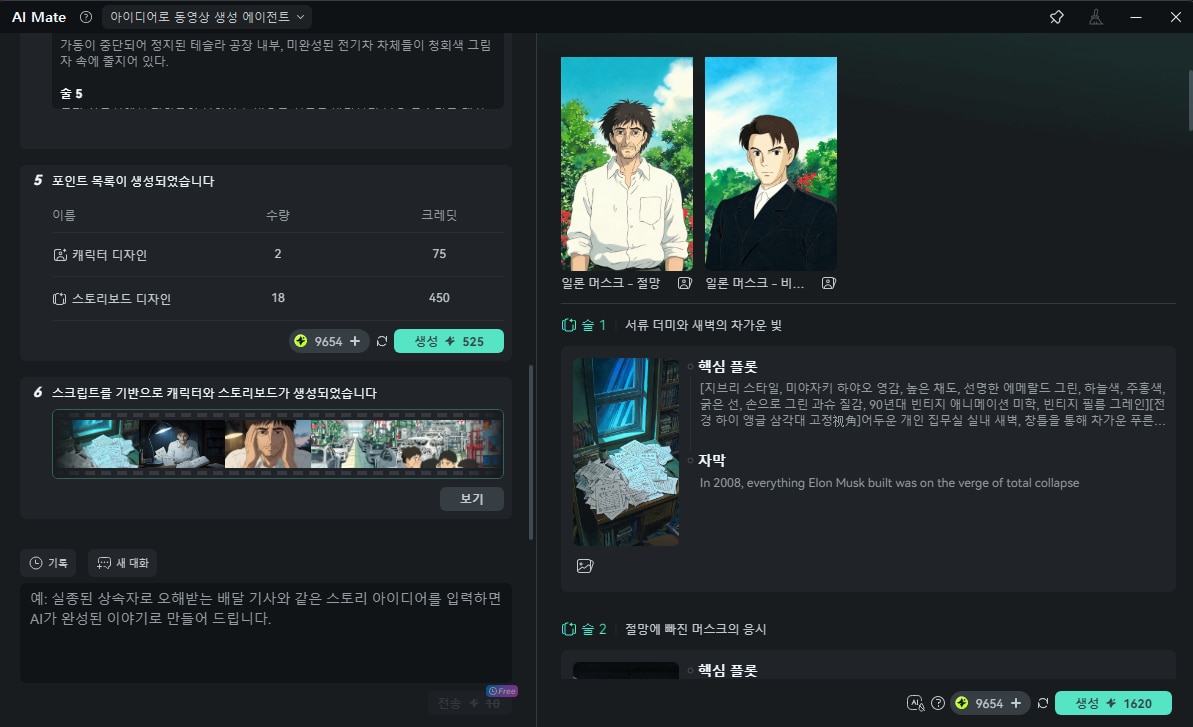This screenshot has height=727, width=1193.
Task: Pin the AI Mate window
Action: tap(1056, 17)
